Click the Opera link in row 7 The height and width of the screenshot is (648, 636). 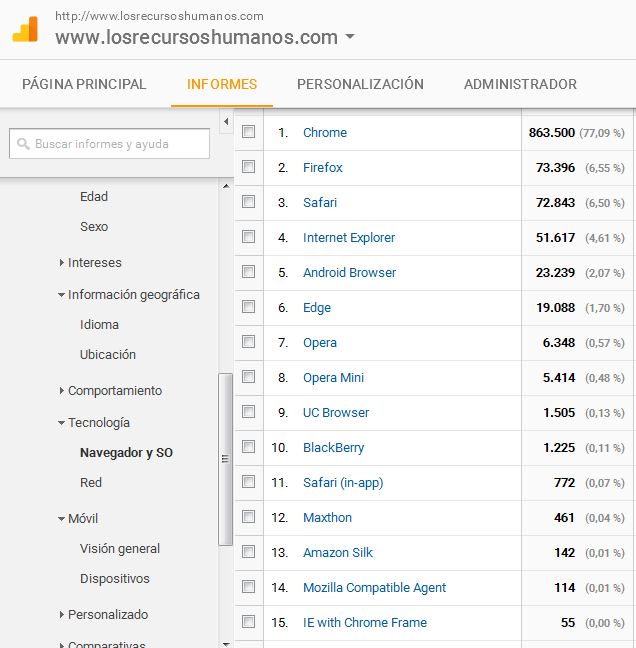click(320, 343)
